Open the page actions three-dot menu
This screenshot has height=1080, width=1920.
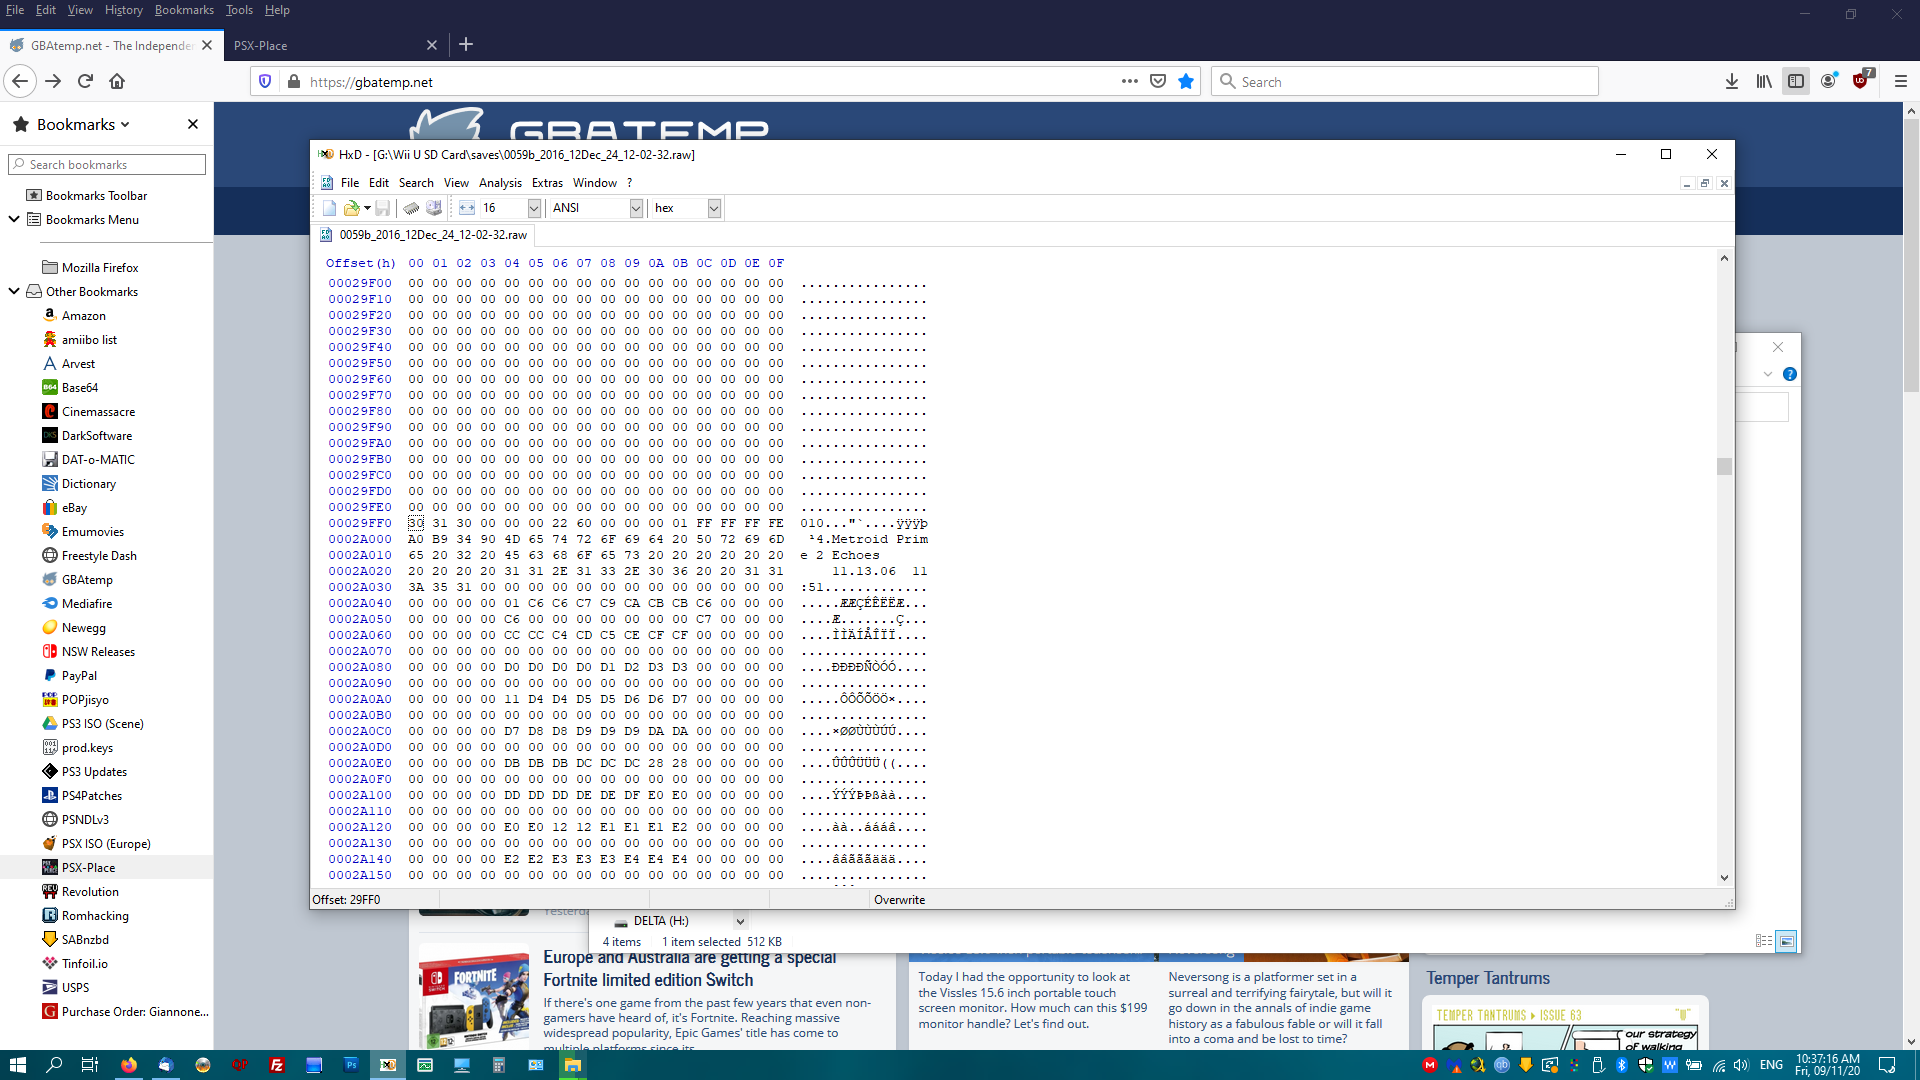[x=1130, y=82]
